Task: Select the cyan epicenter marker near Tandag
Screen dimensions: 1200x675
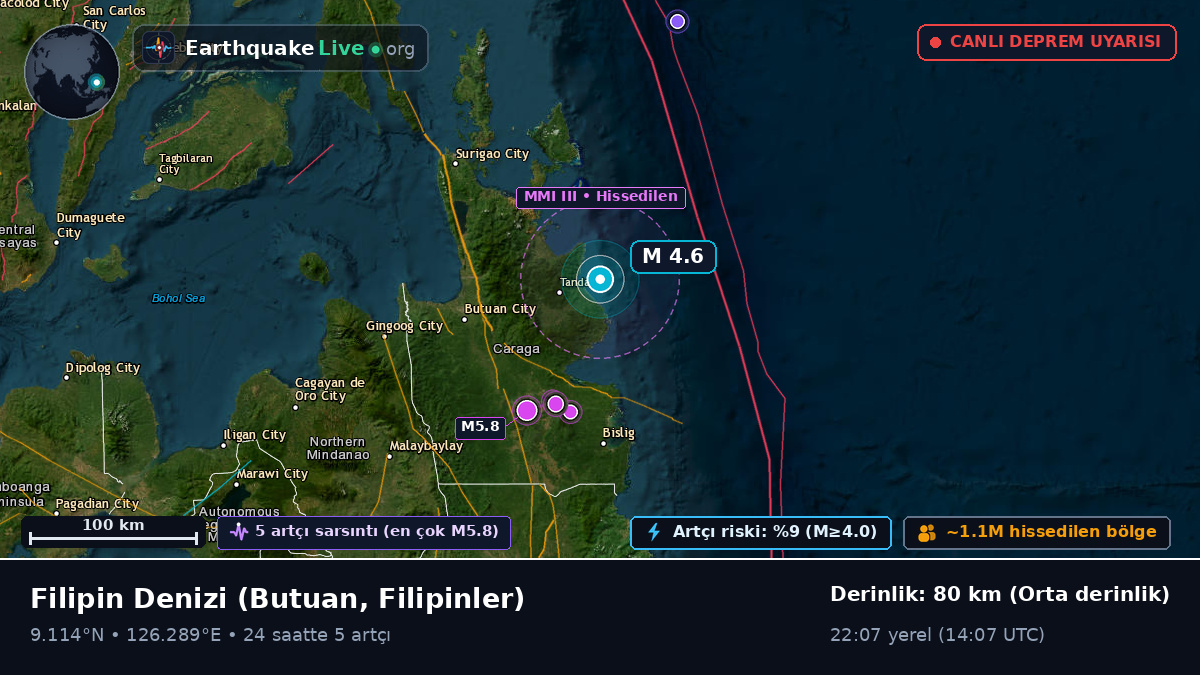Action: pos(600,280)
